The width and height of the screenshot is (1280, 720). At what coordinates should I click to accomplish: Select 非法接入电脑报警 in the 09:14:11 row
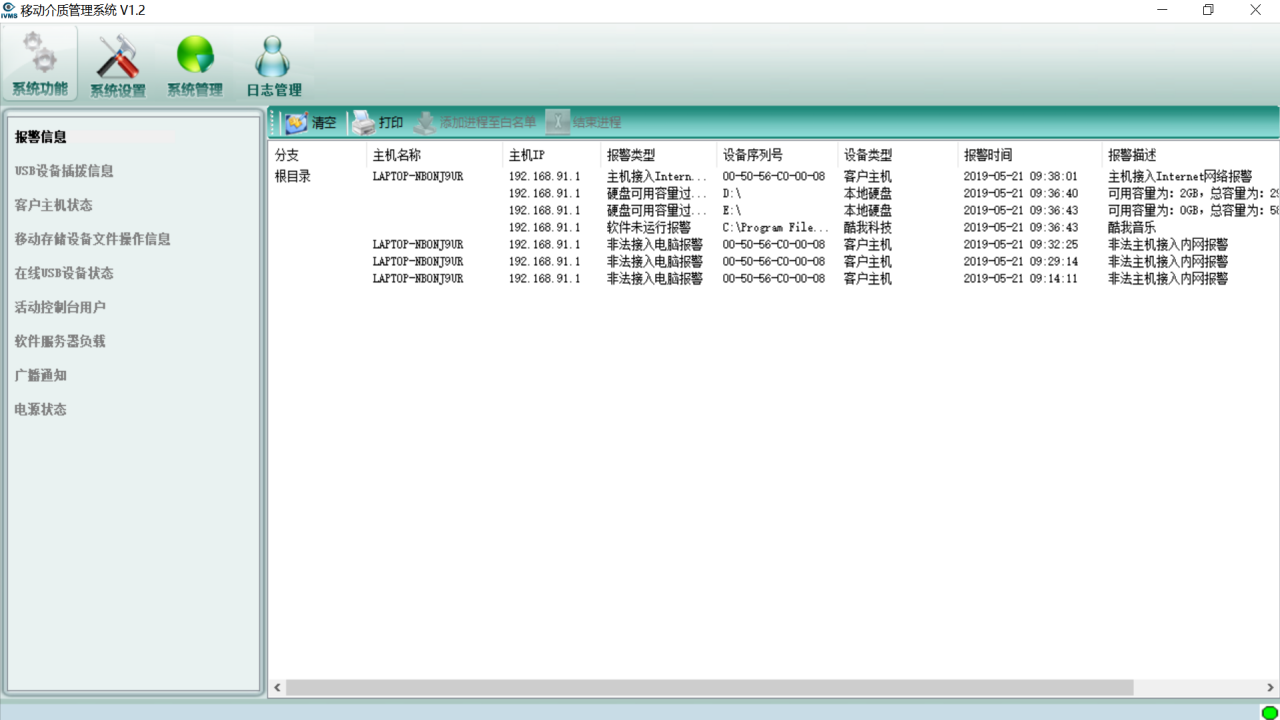coord(655,278)
